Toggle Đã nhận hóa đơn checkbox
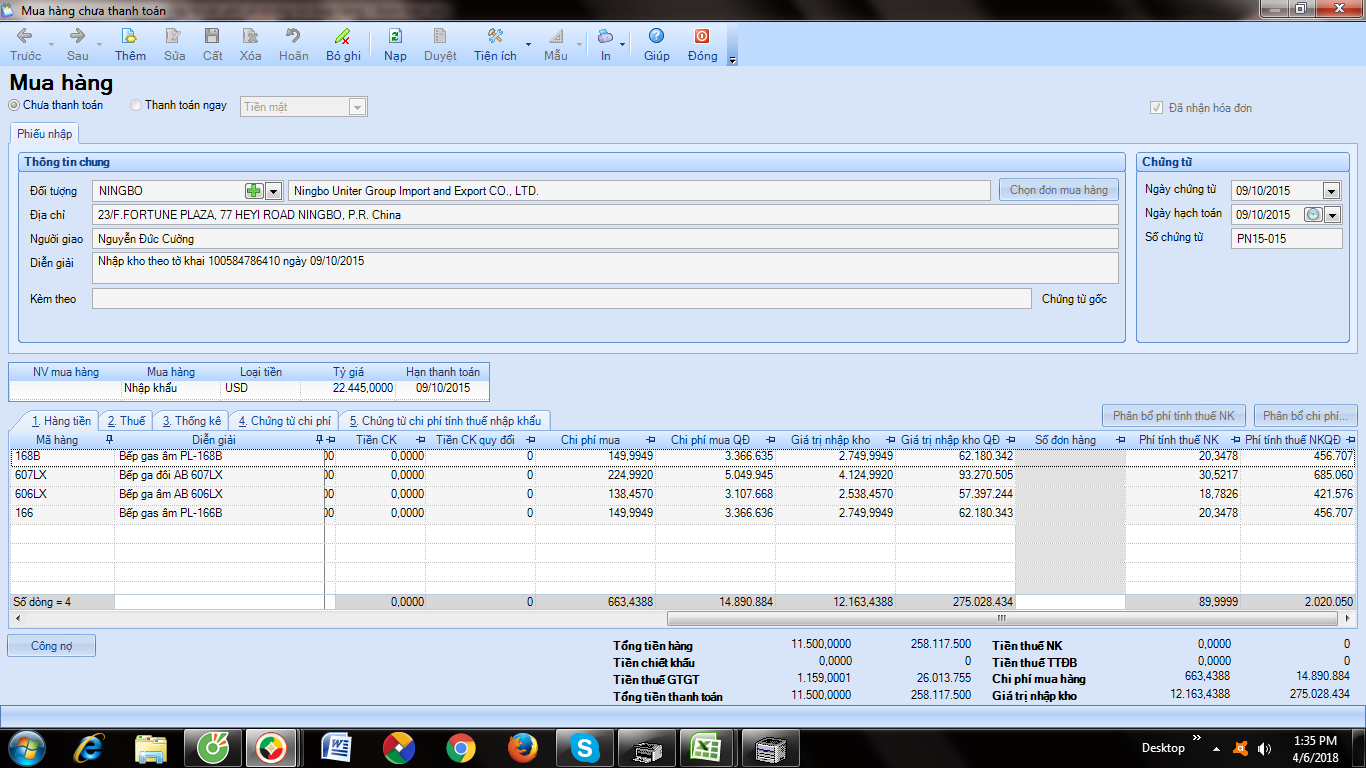The height and width of the screenshot is (768, 1366). pyautogui.click(x=1157, y=108)
